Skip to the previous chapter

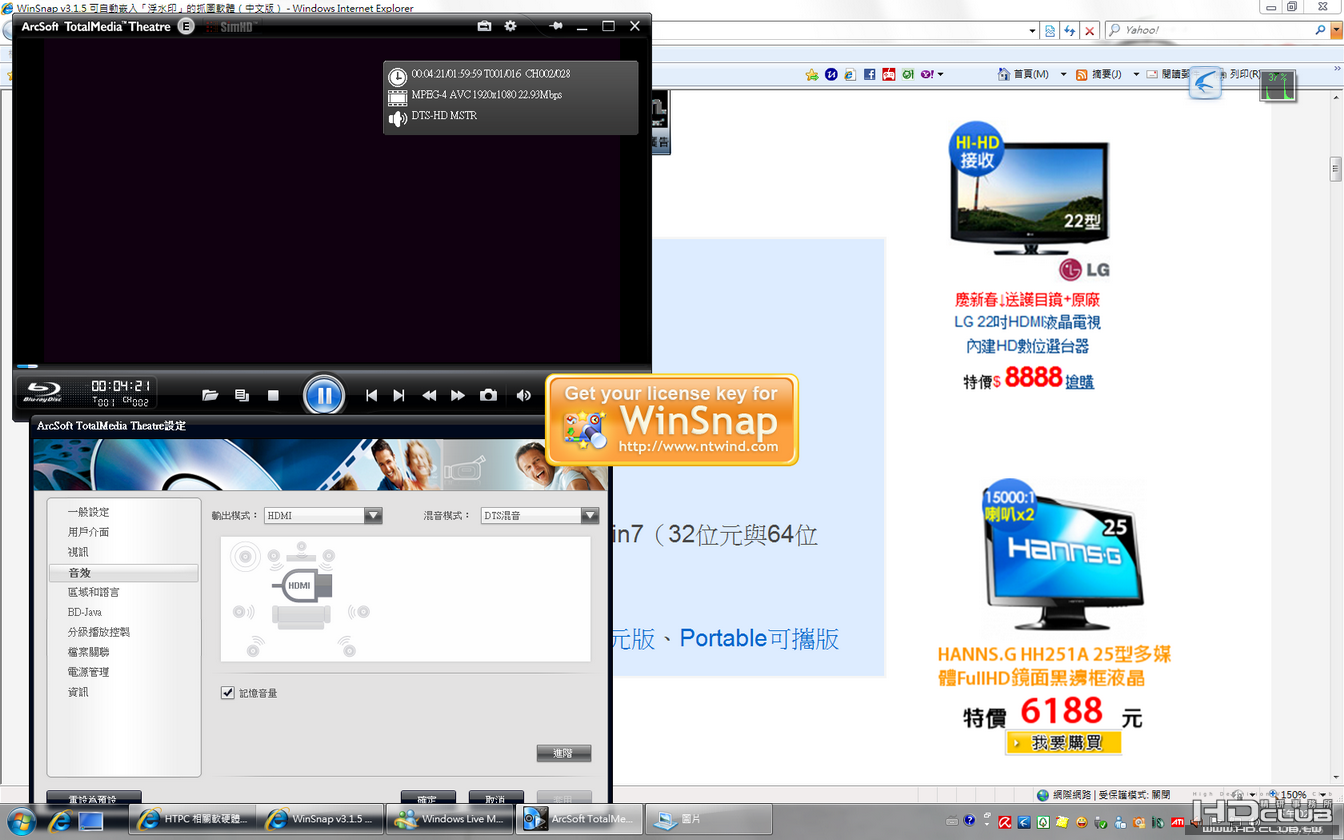[371, 395]
